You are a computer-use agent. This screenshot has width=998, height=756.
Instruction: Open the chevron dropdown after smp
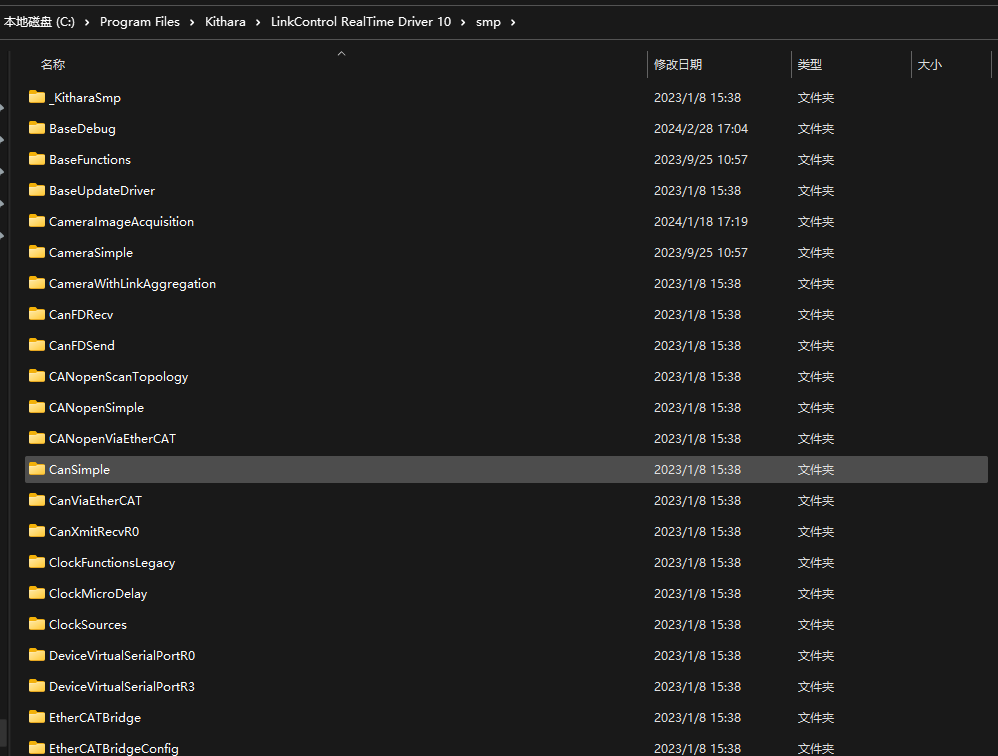click(x=513, y=22)
